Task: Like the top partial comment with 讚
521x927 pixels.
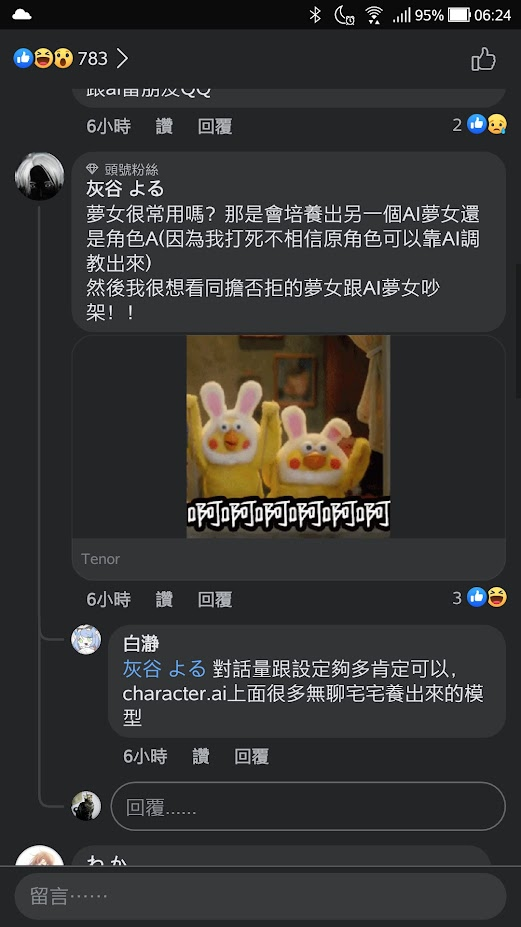Action: tap(164, 126)
